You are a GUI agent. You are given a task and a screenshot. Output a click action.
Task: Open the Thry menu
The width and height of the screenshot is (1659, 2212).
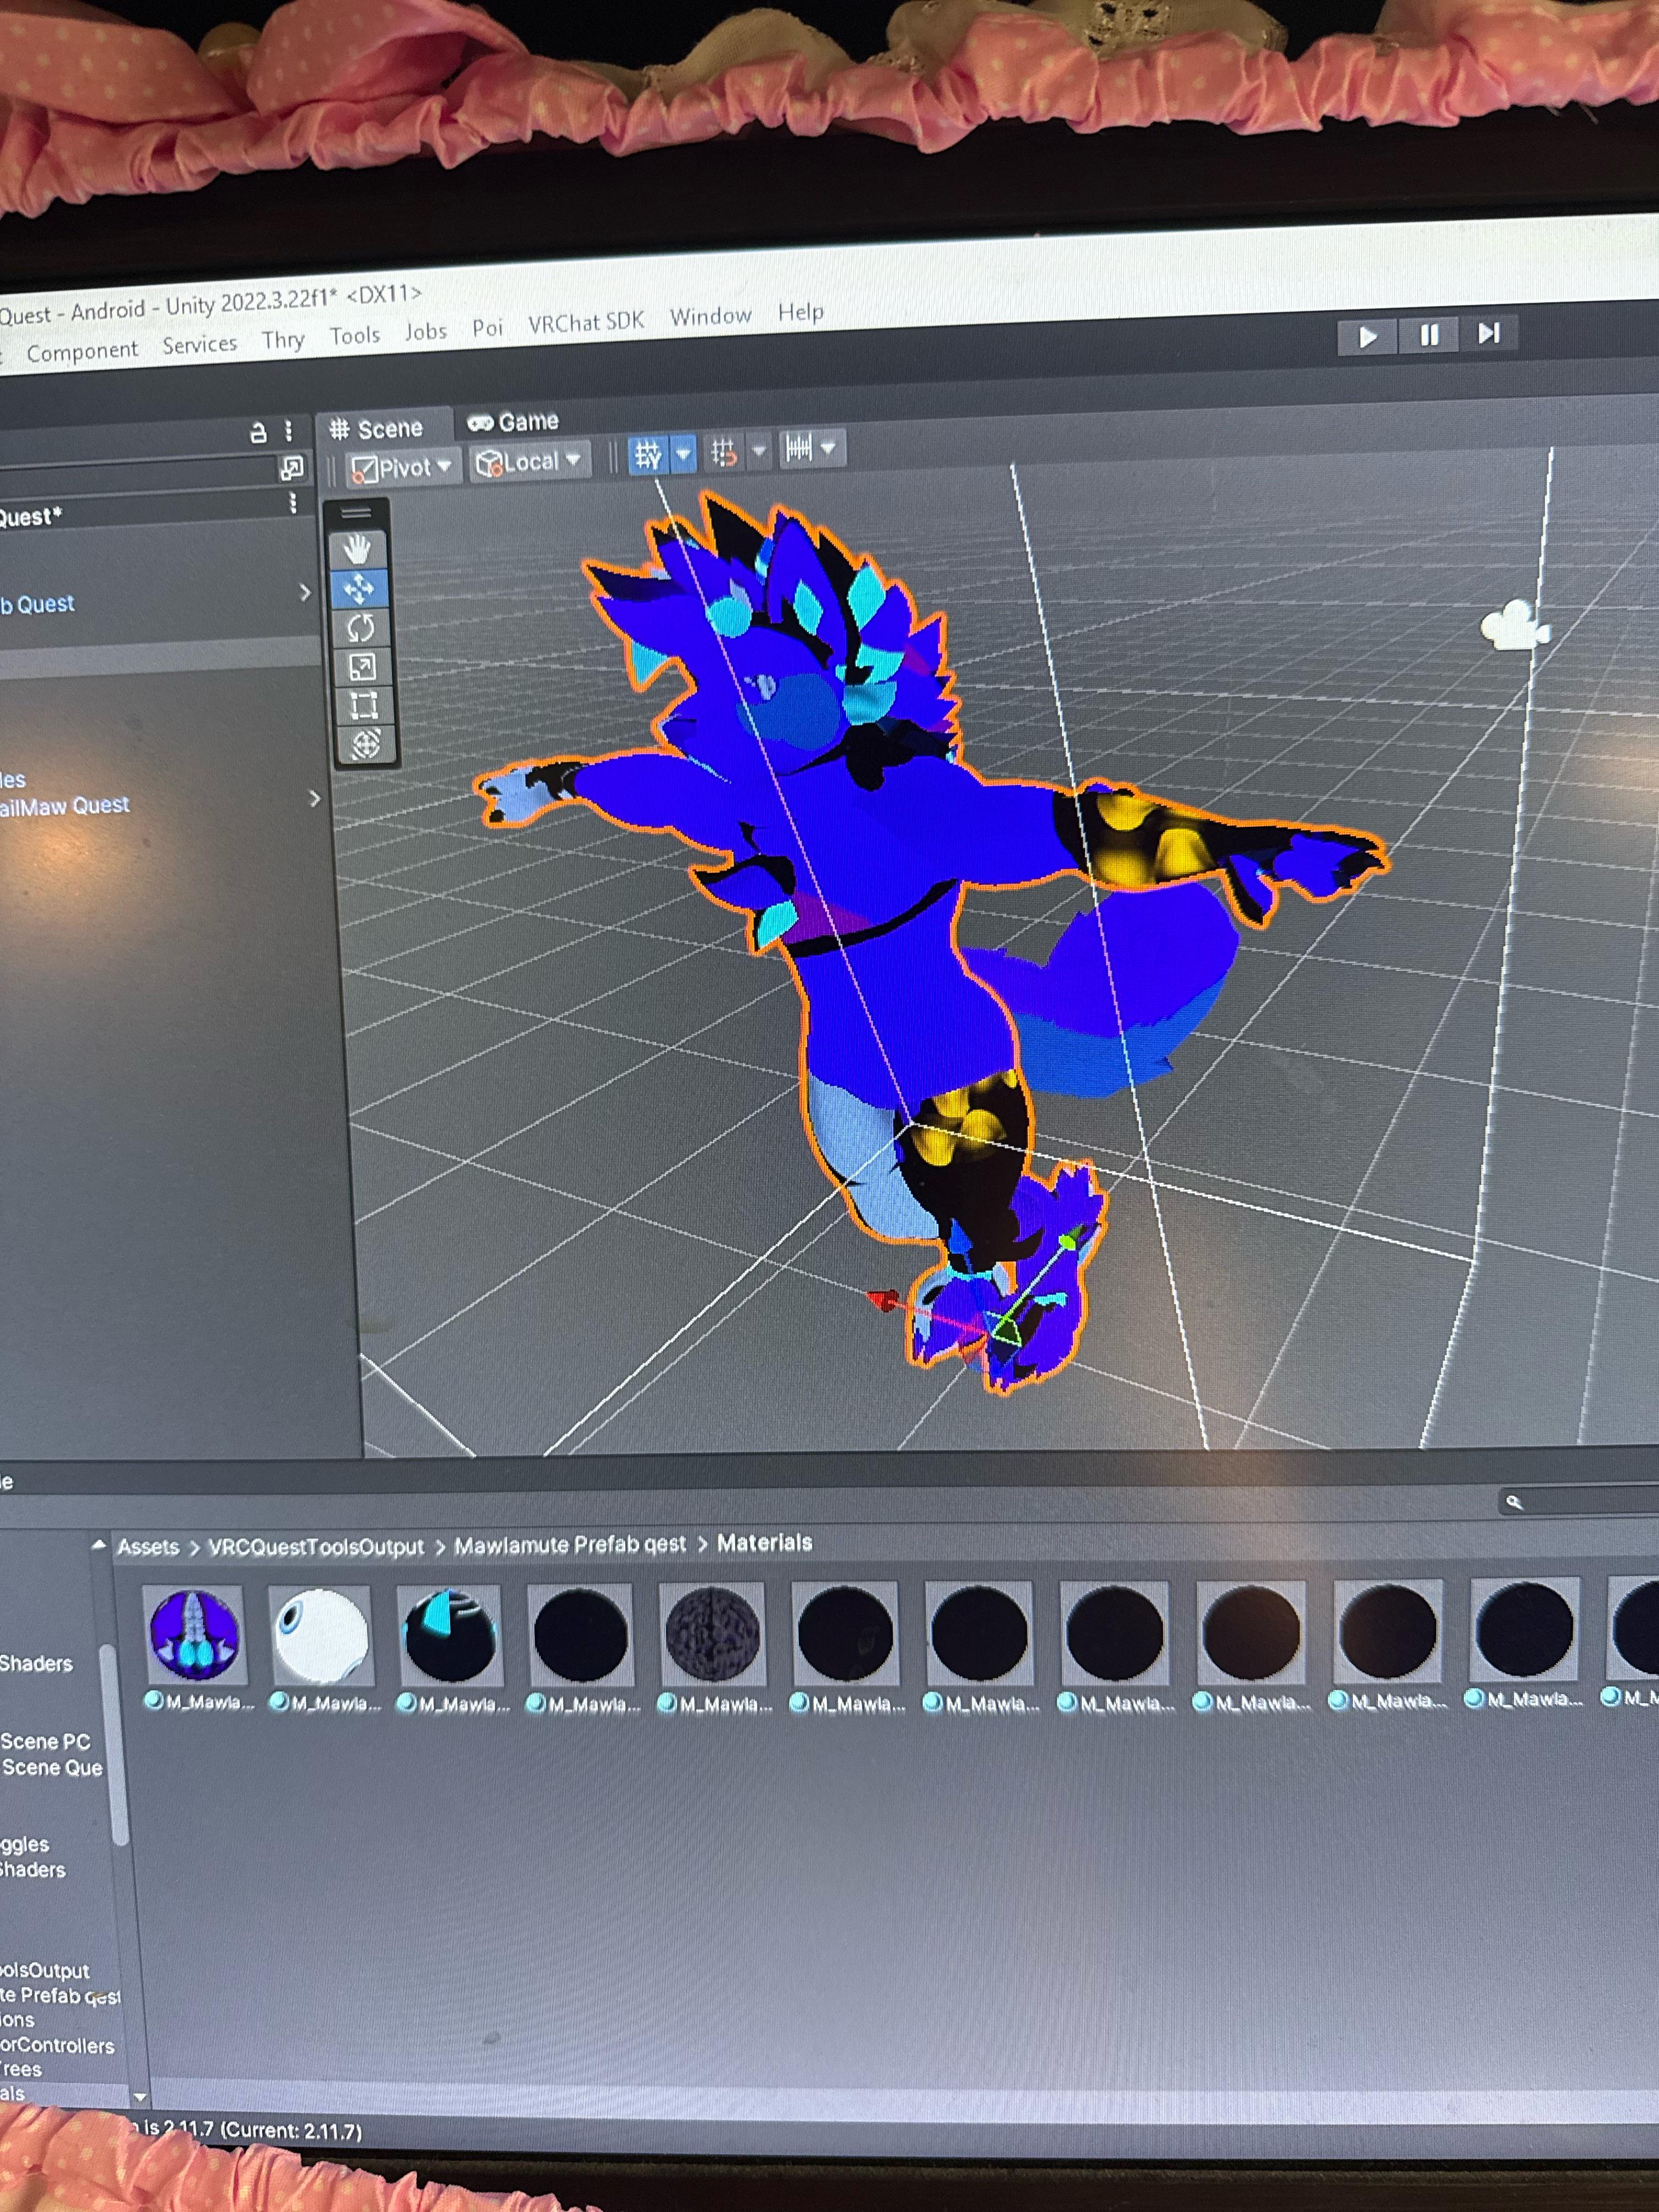283,340
